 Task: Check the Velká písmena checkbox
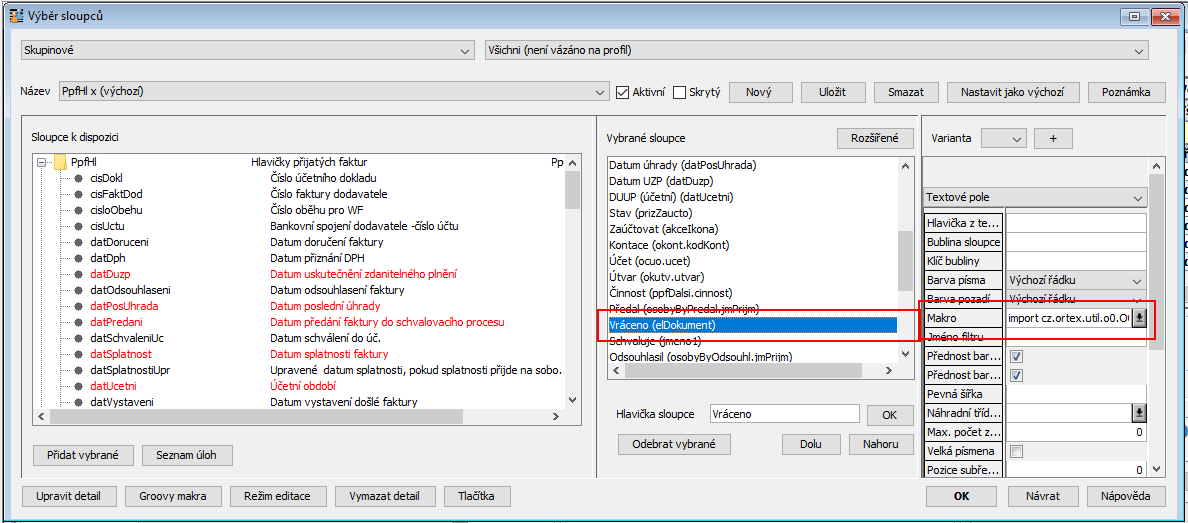[1017, 451]
